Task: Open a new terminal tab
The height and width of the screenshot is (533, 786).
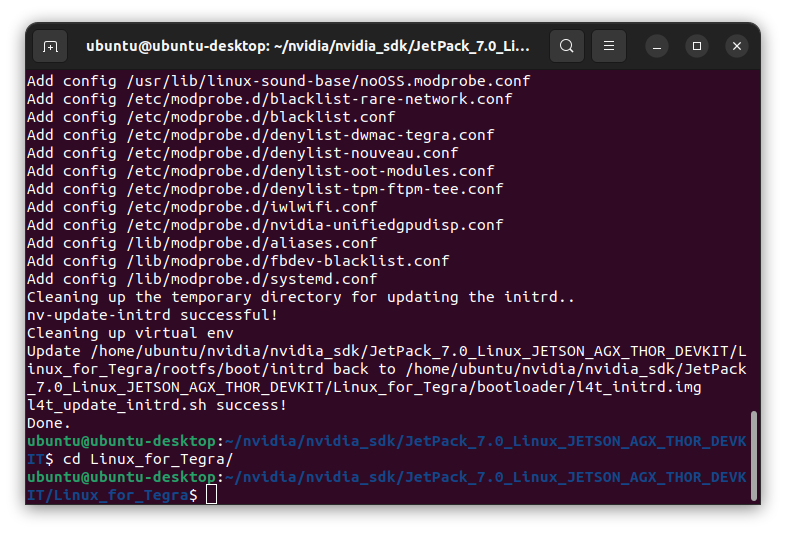Action: click(x=50, y=46)
